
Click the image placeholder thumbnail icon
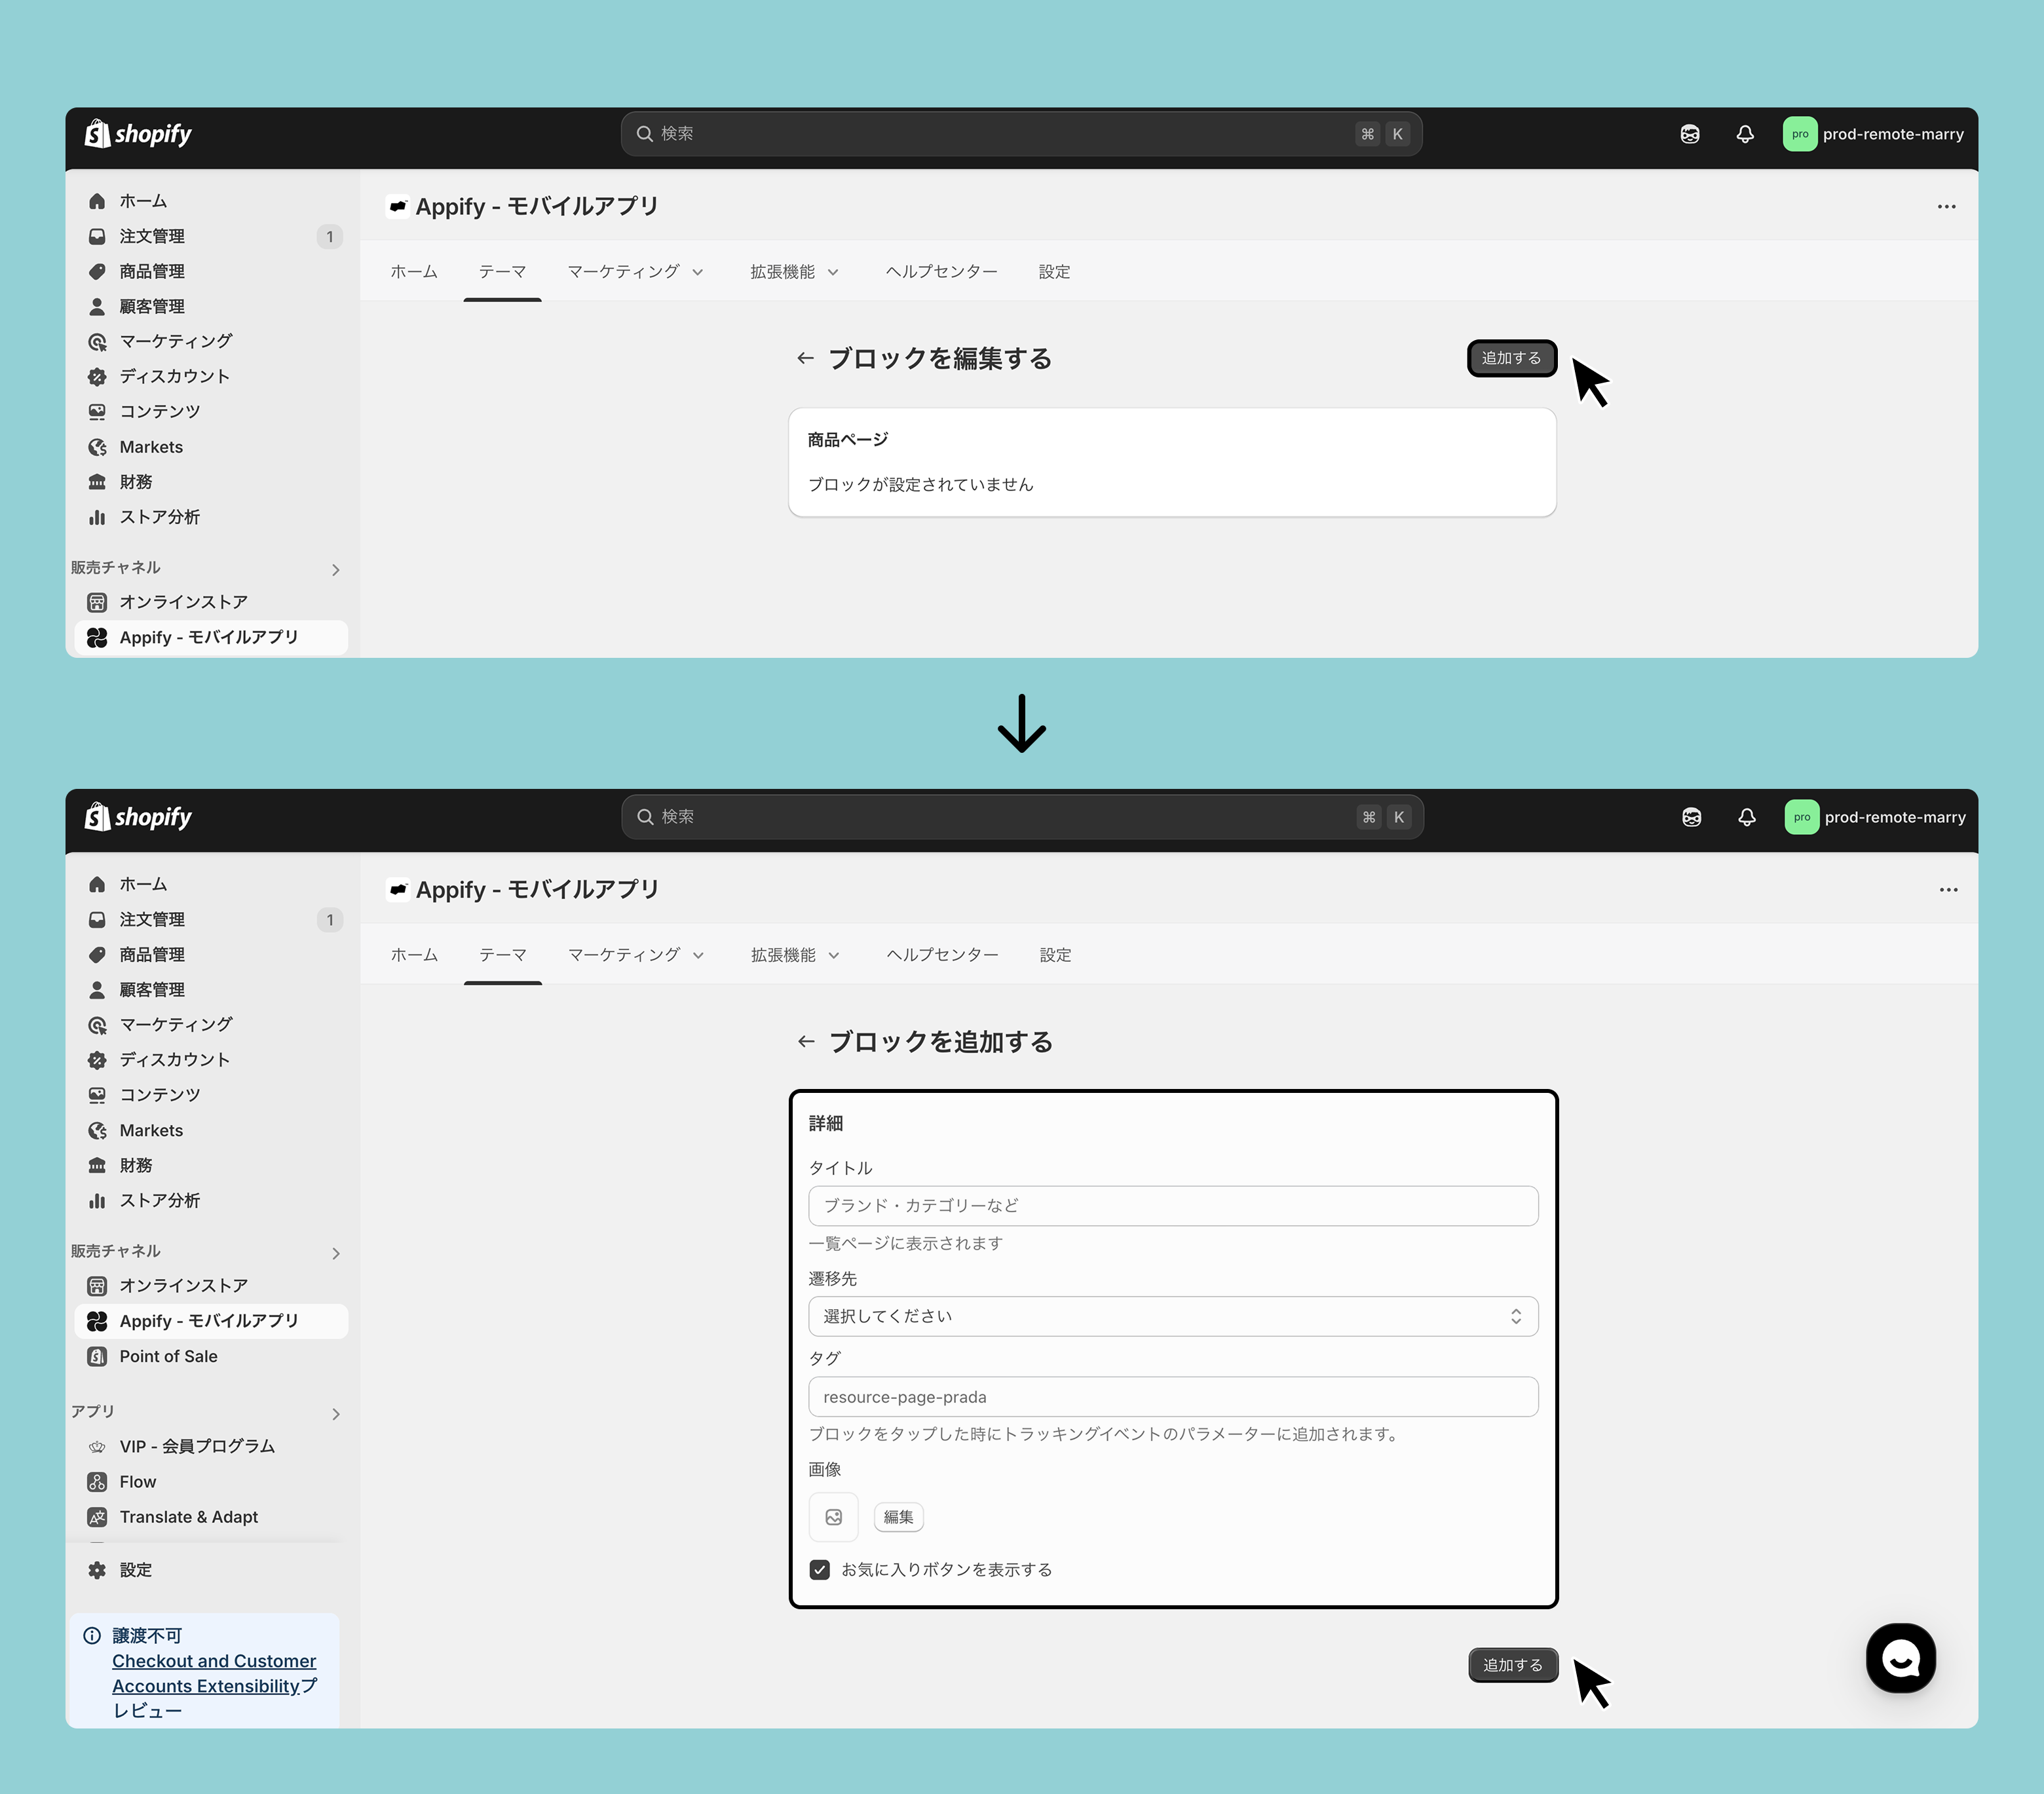point(833,1517)
